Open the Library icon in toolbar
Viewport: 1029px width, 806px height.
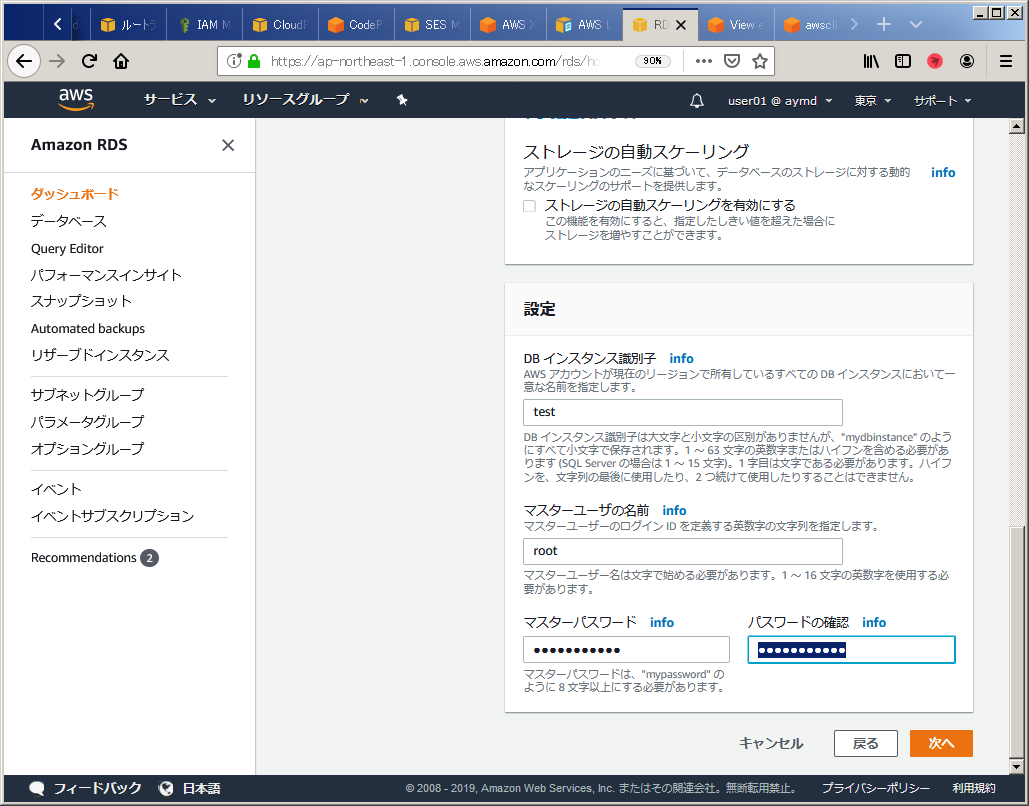tap(871, 61)
